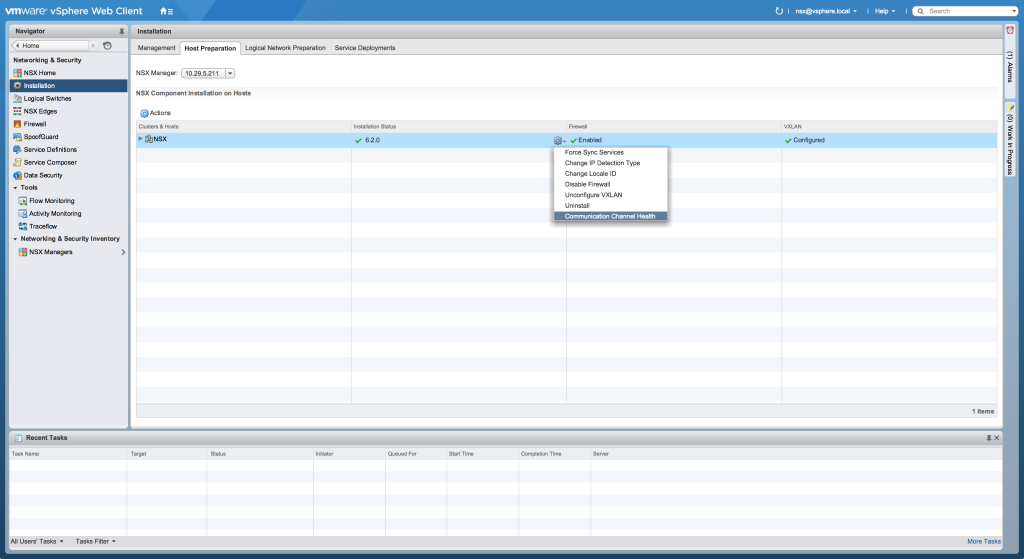Open the Service Deployments tab

(x=365, y=48)
